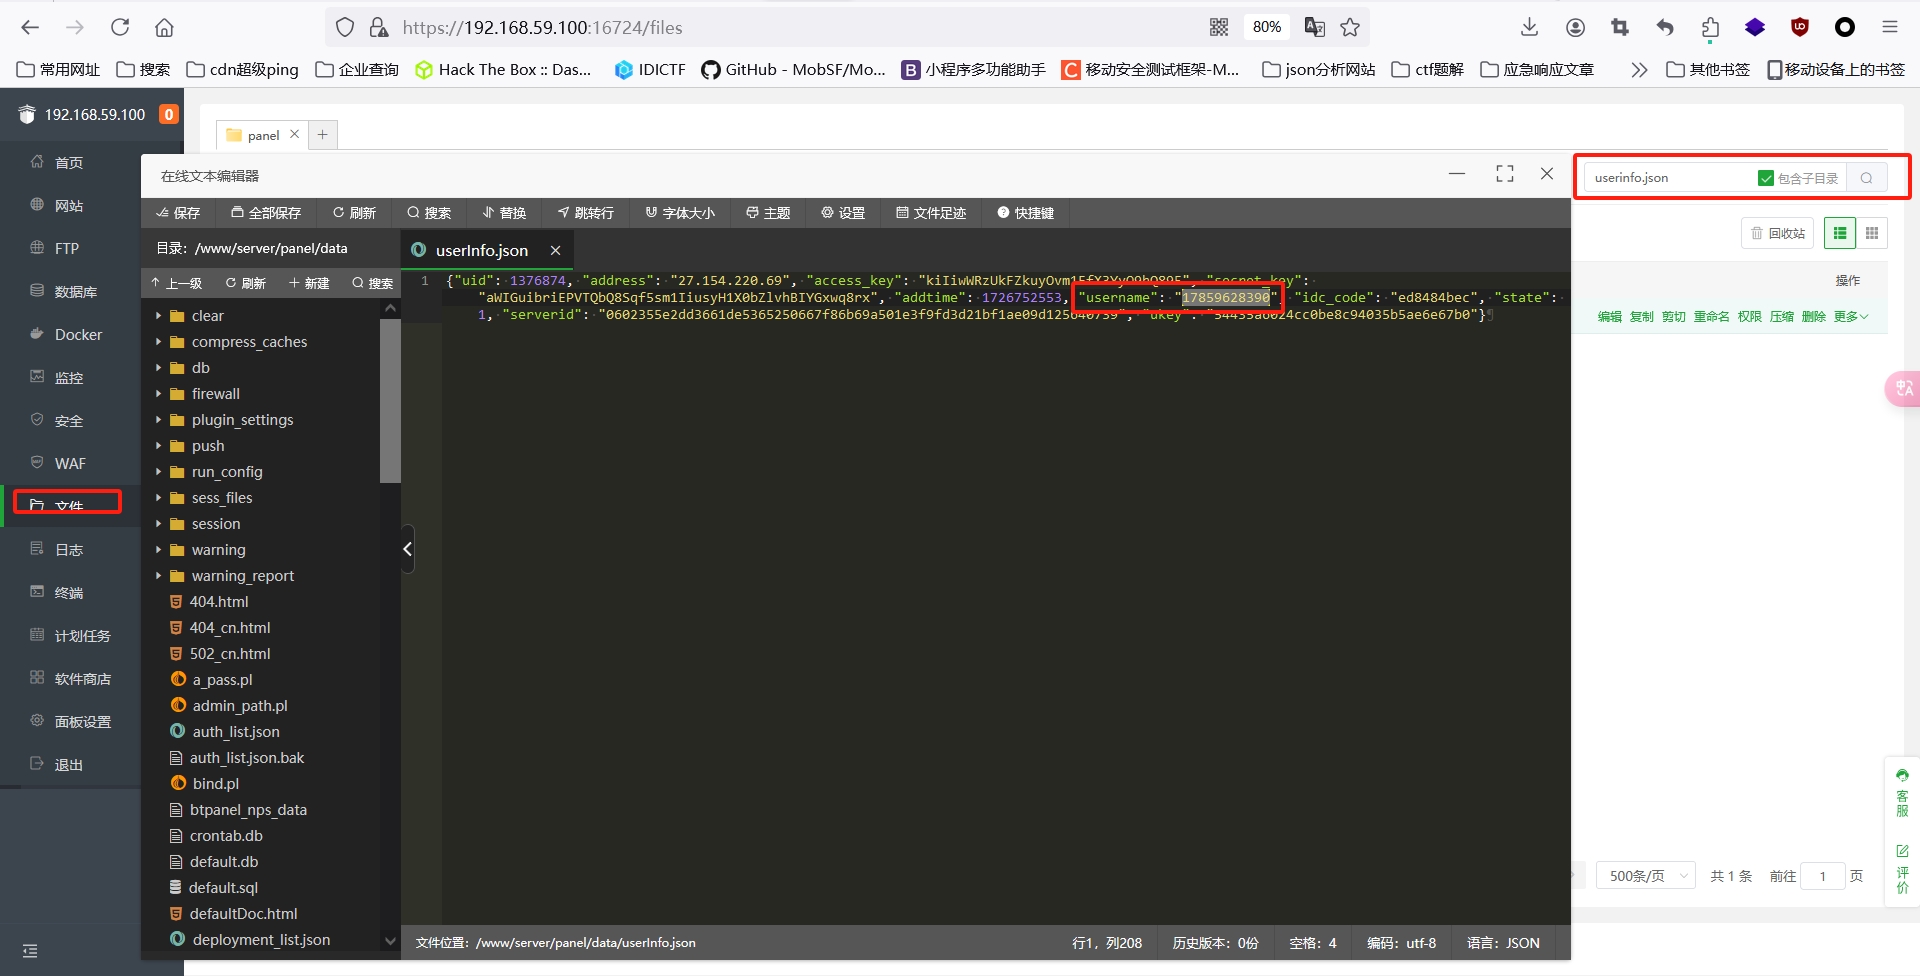Click sidebar collapse icon at bottom
Screen dimensions: 1920x976
[x=30, y=951]
